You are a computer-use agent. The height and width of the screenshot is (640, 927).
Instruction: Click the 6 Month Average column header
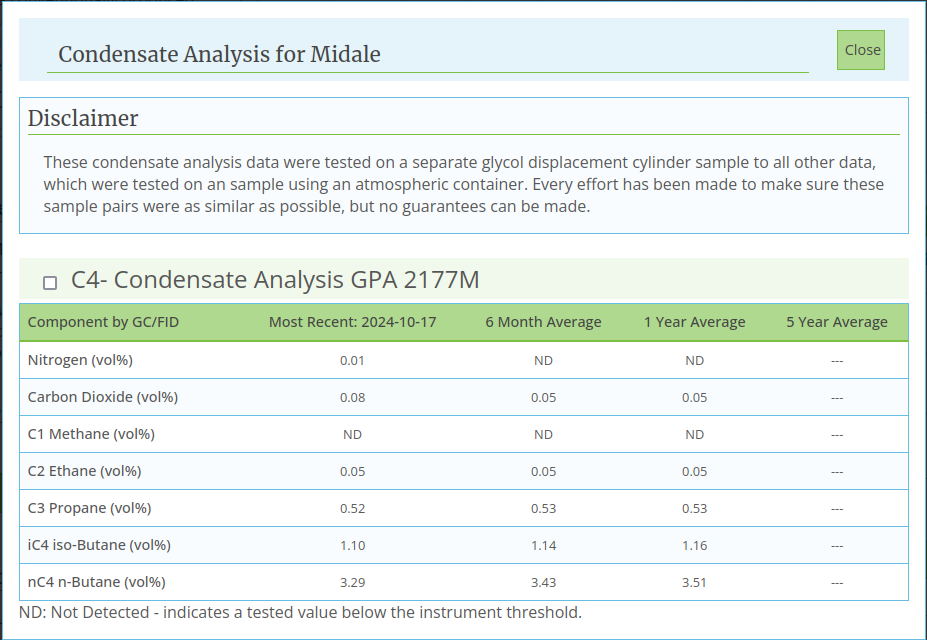[x=543, y=322]
